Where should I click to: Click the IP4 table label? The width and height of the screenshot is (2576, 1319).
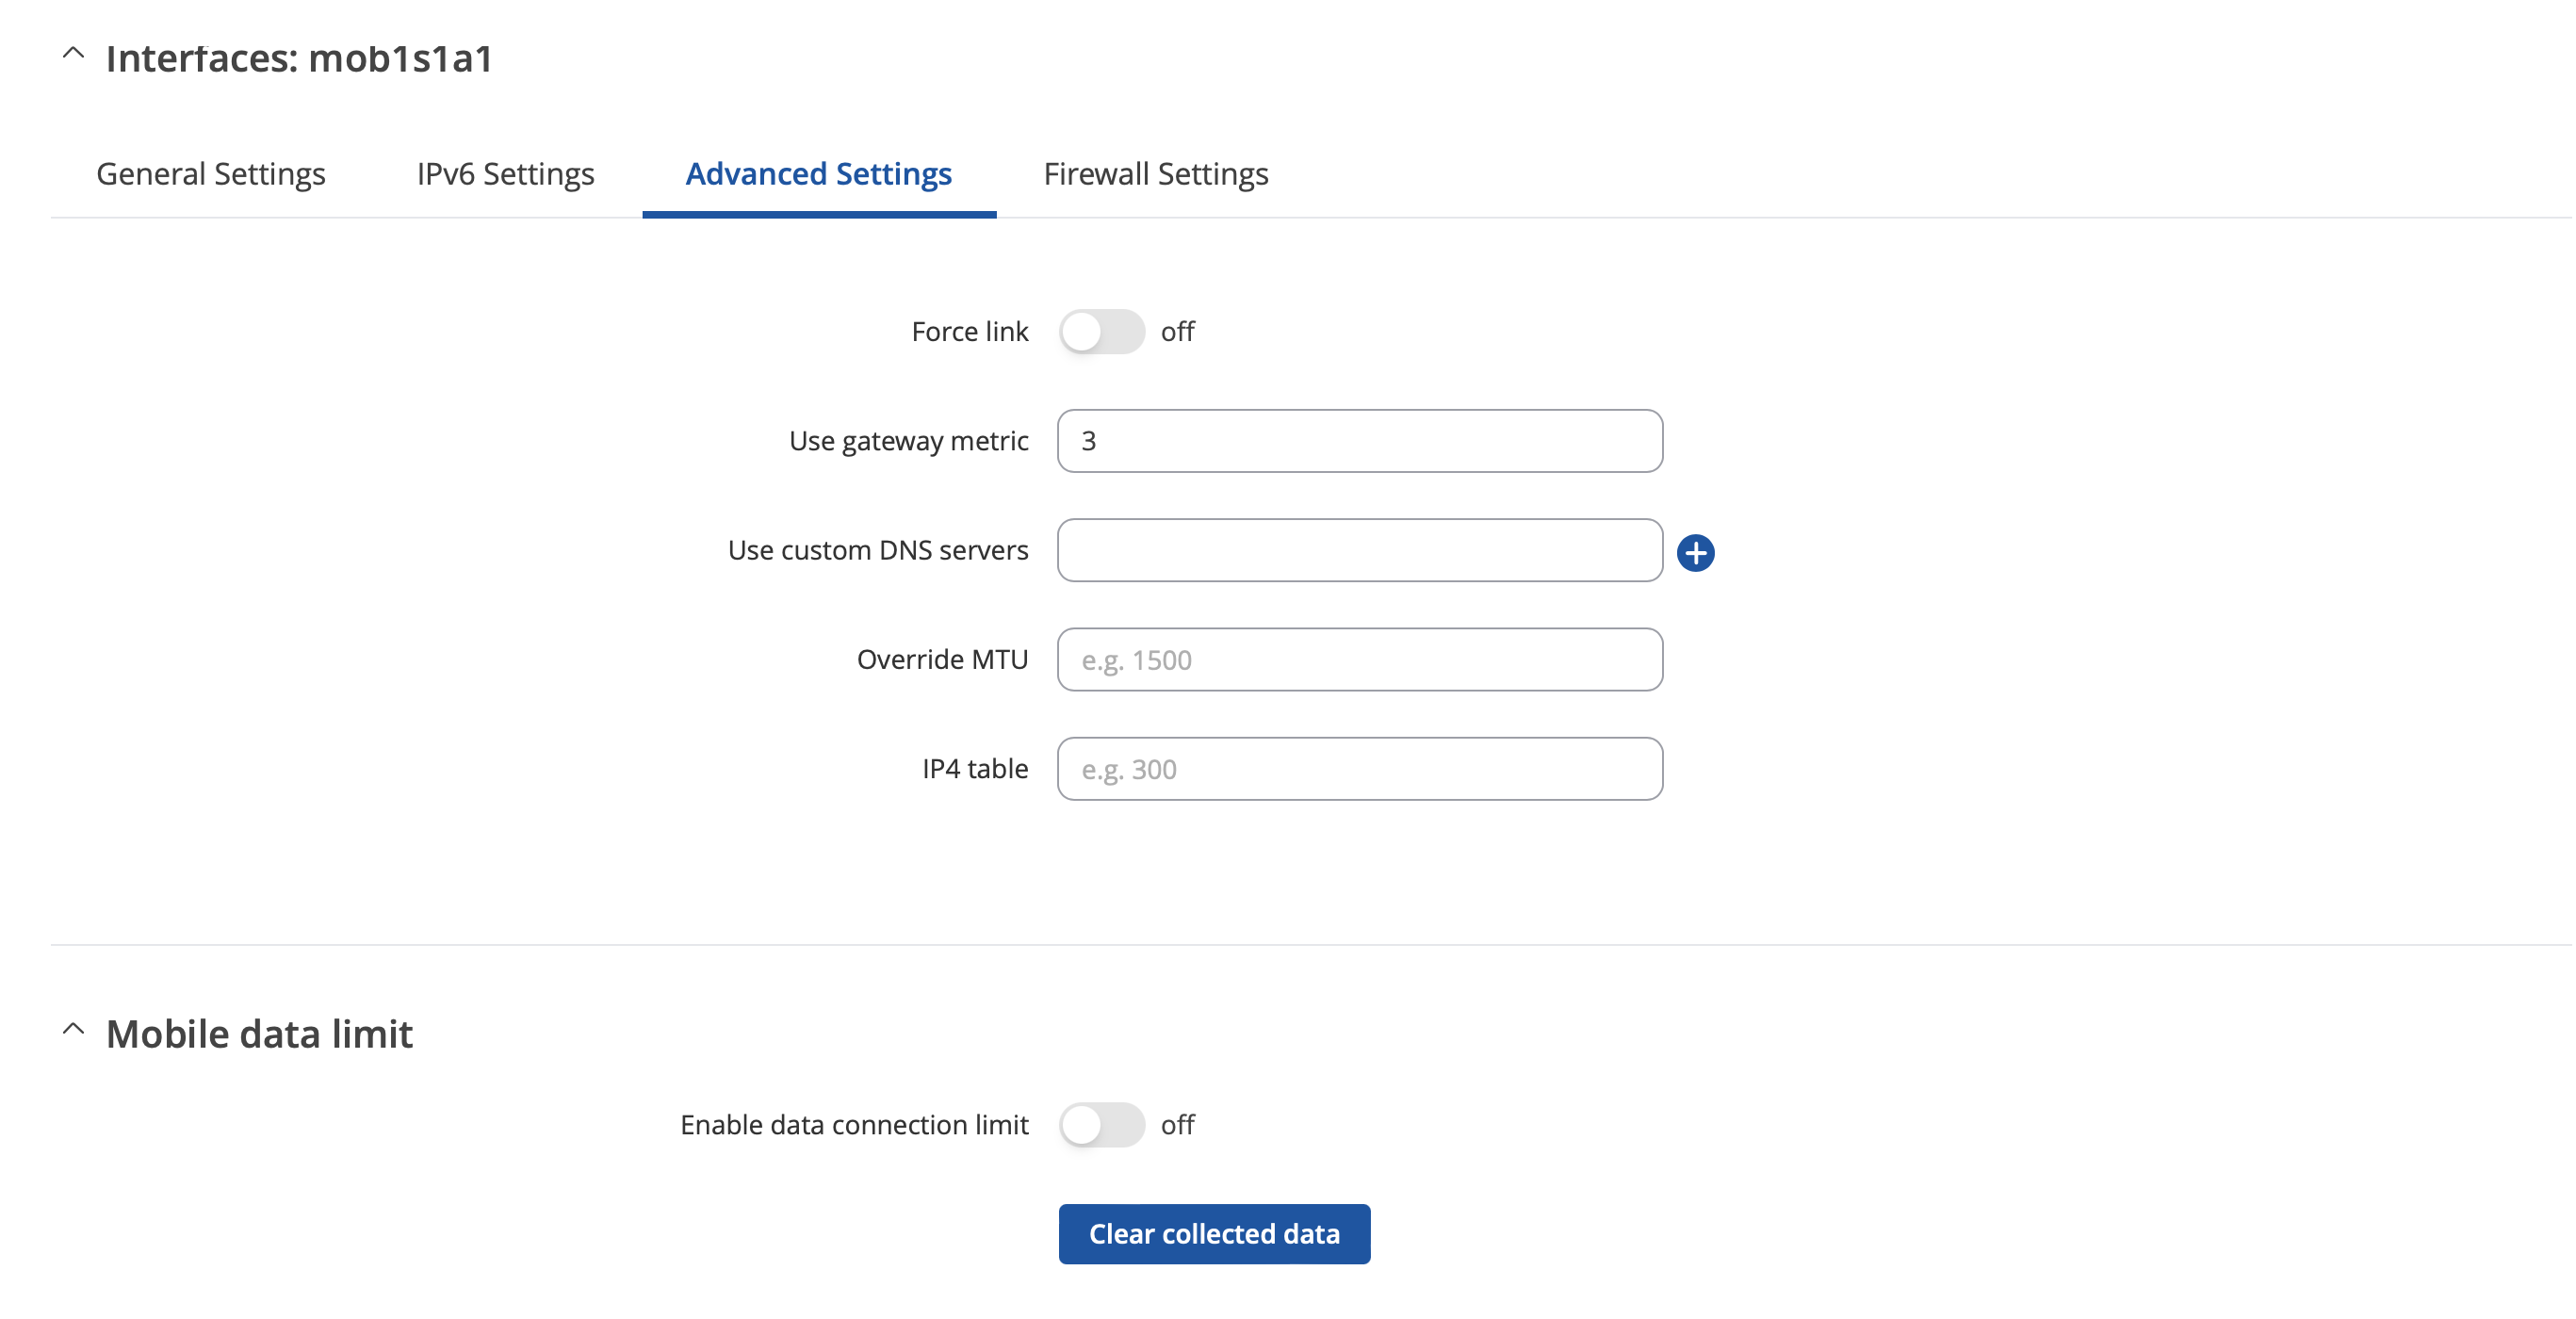(974, 769)
